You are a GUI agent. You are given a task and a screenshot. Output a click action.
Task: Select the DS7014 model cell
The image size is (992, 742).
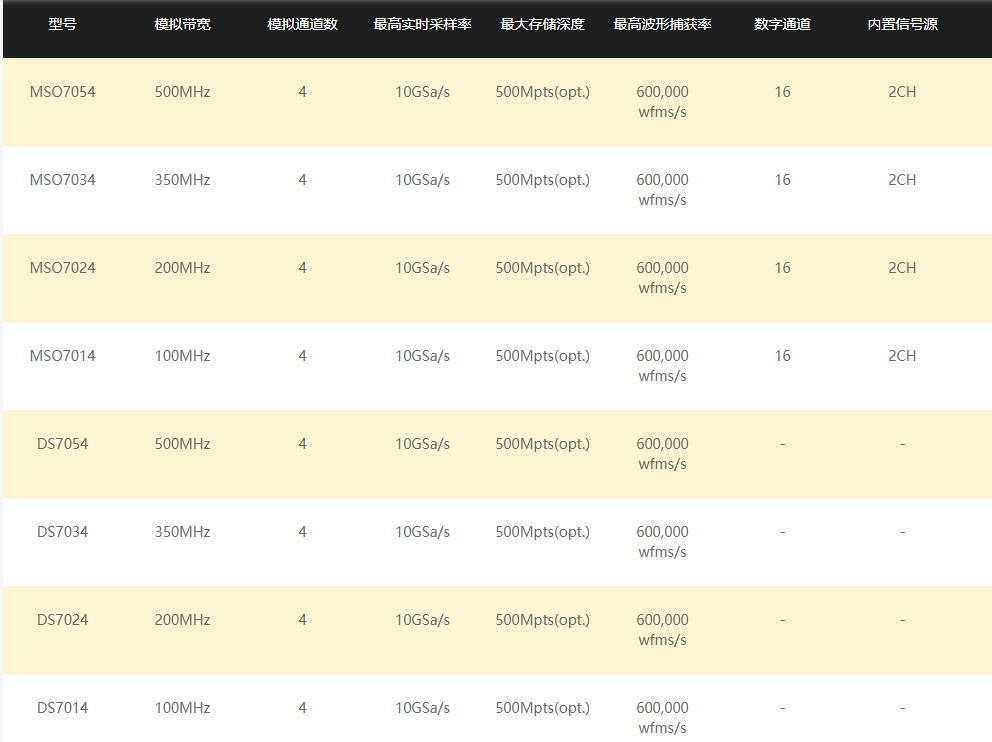pyautogui.click(x=63, y=707)
